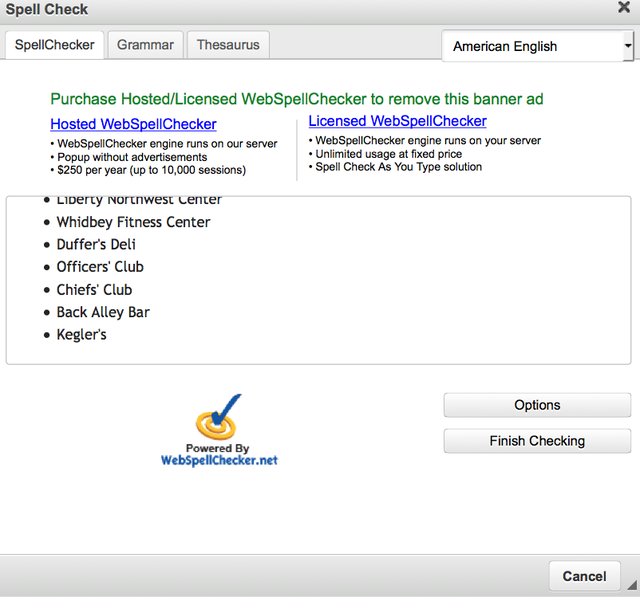Open the Hosted WebSpellChecker link
Image resolution: width=640 pixels, height=597 pixels.
click(x=133, y=124)
